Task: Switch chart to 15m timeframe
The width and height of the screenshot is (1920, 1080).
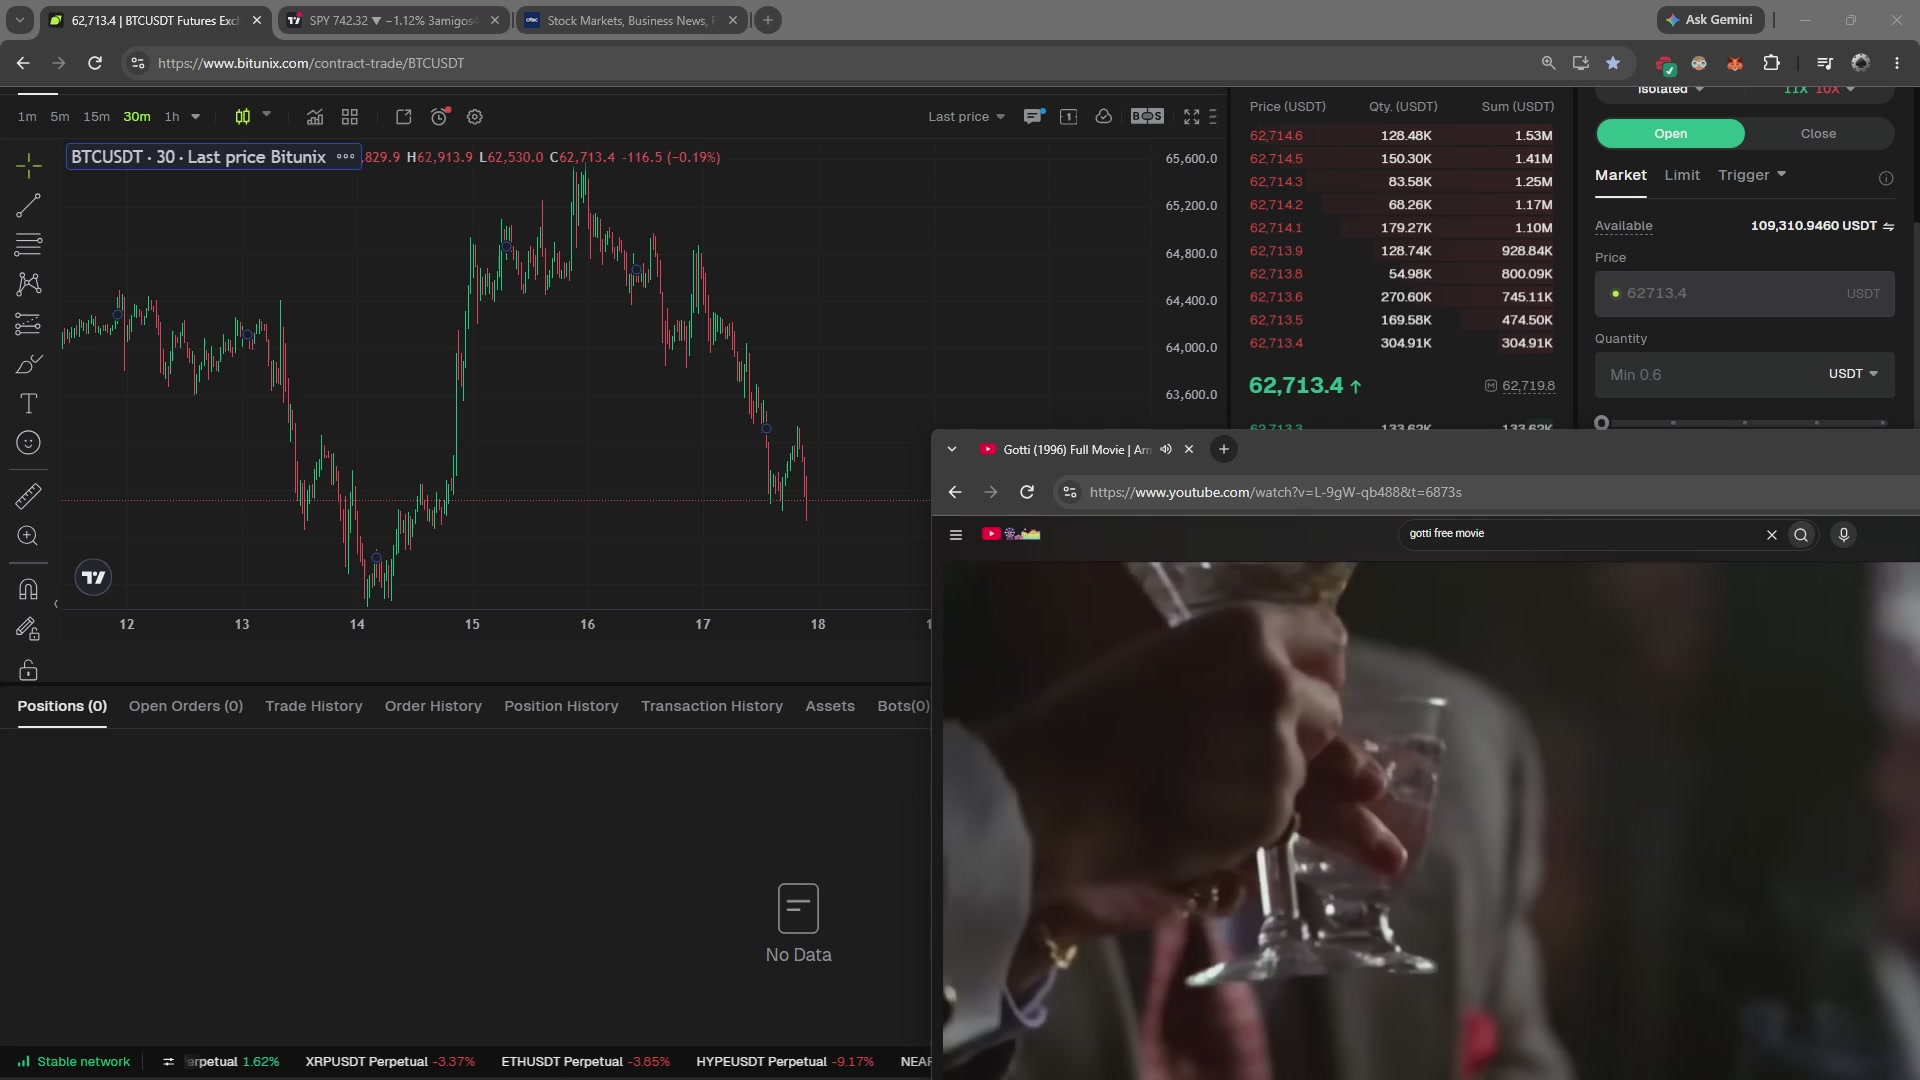Action: 96,117
